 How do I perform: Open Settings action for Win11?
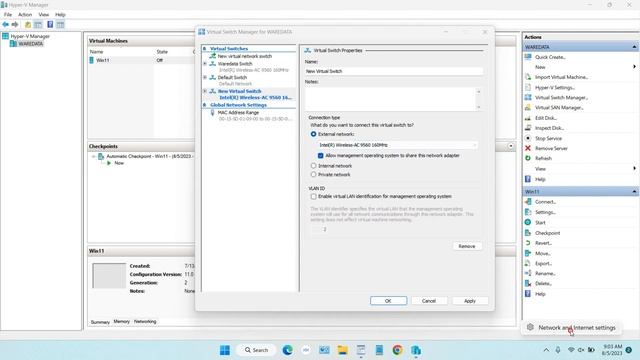click(545, 212)
